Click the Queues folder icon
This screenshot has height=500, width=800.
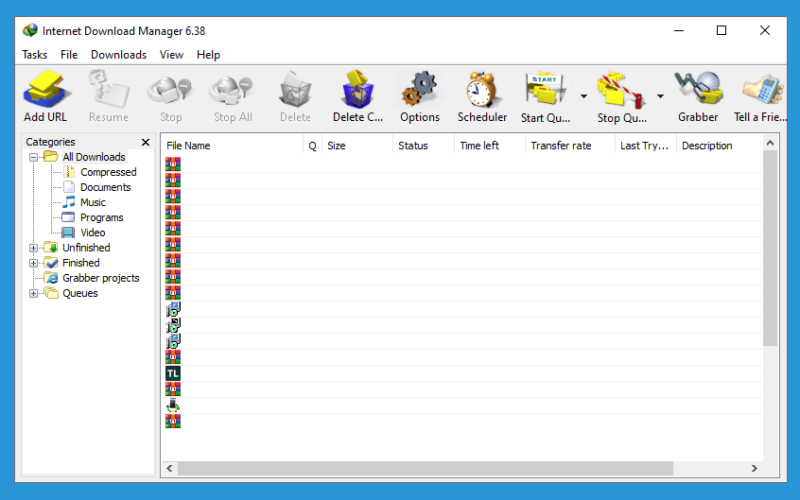tap(51, 293)
